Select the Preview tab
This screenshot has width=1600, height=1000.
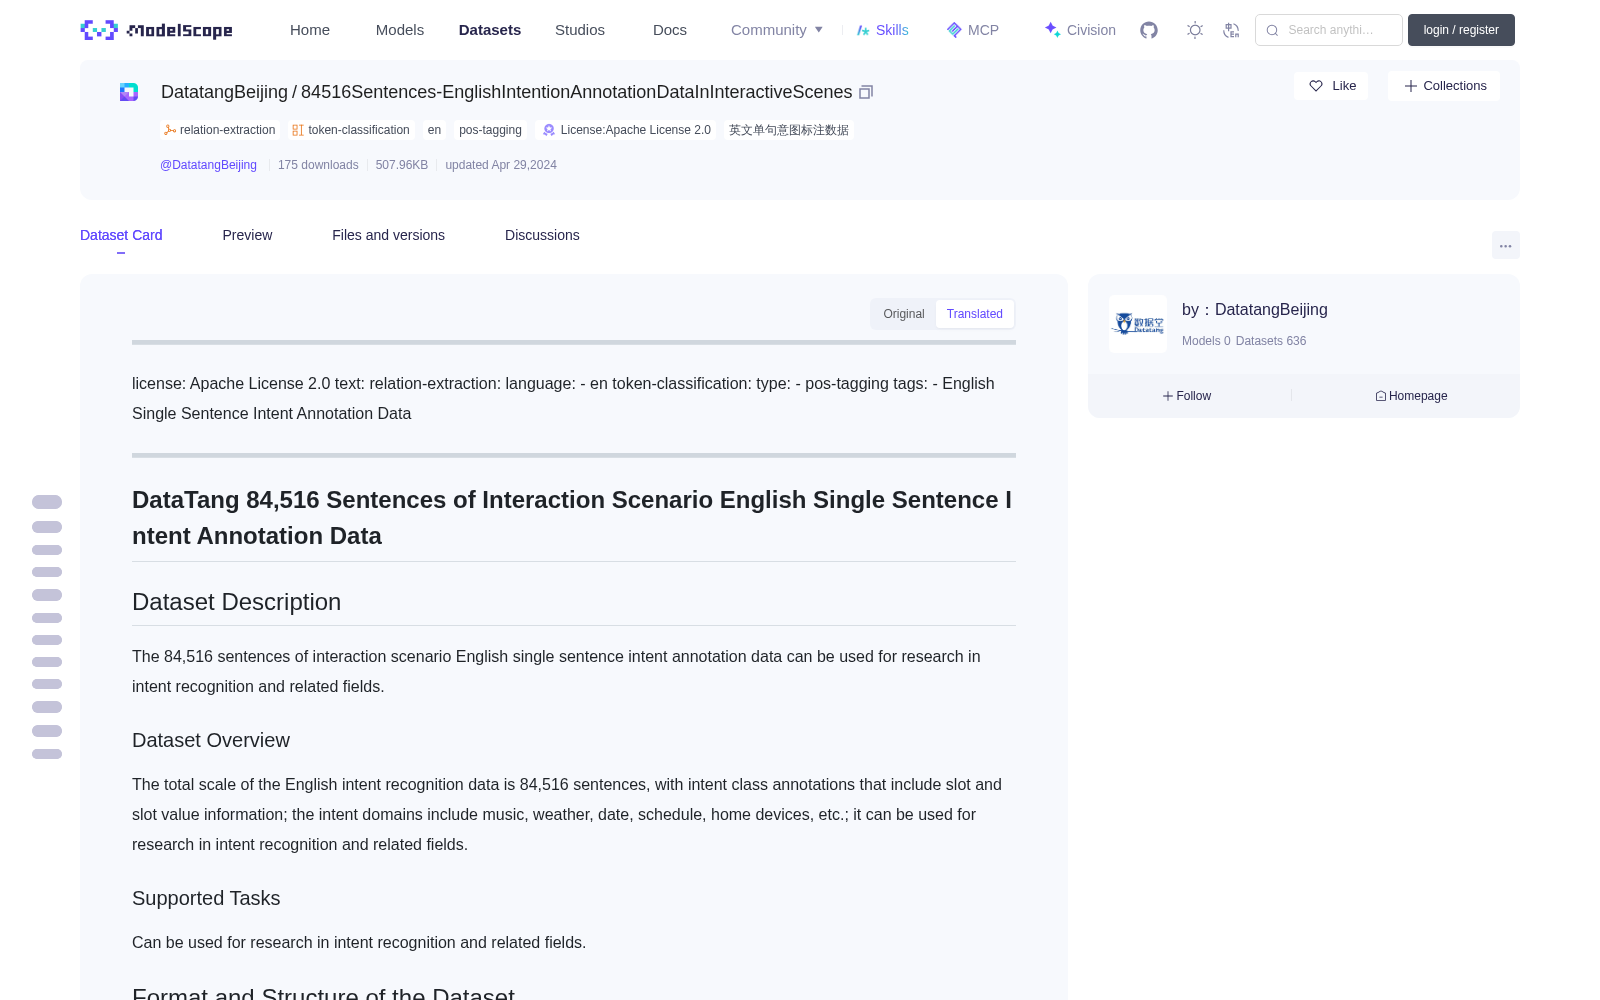point(247,235)
